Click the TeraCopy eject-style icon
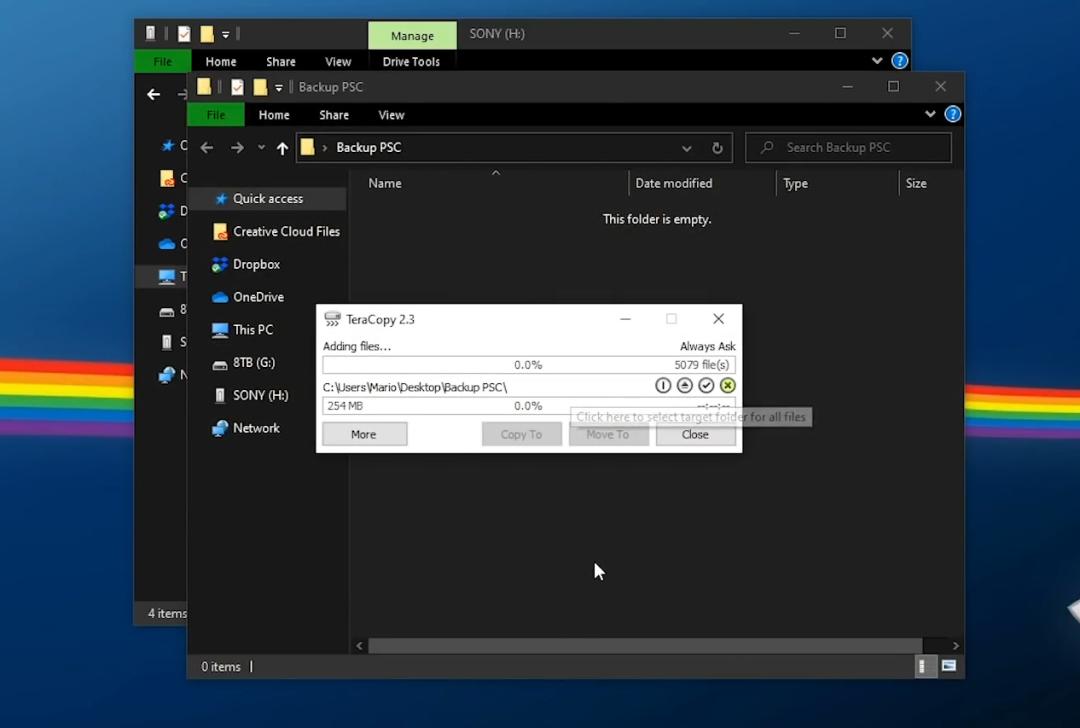The height and width of the screenshot is (728, 1080). click(x=684, y=386)
